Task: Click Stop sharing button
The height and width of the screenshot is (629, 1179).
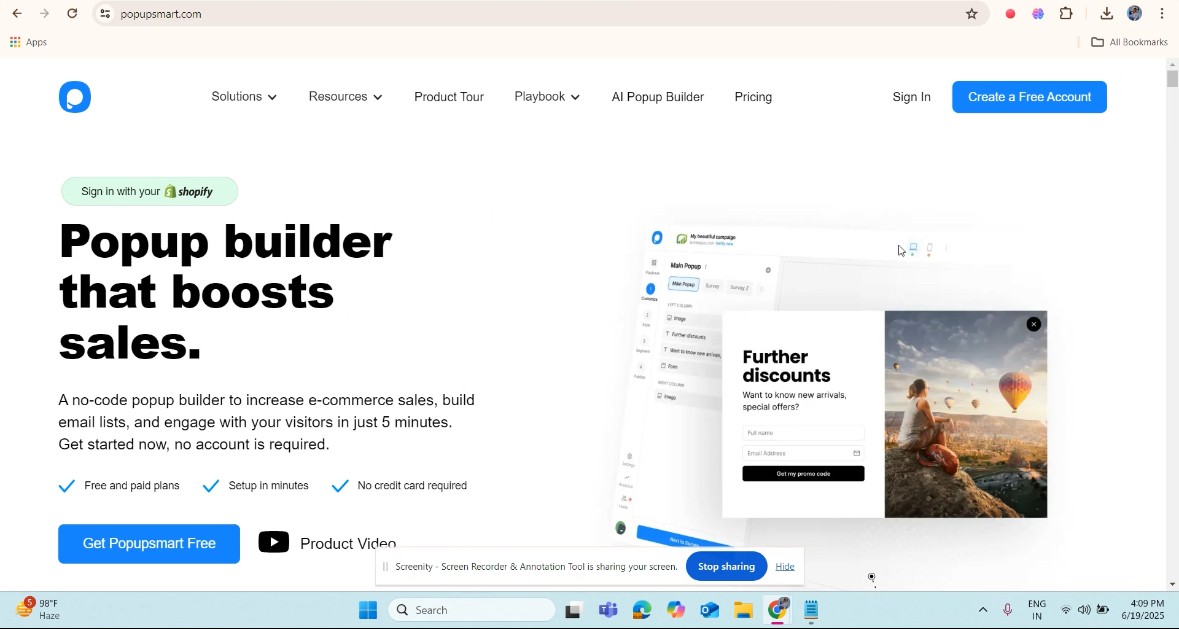Action: pos(726,567)
